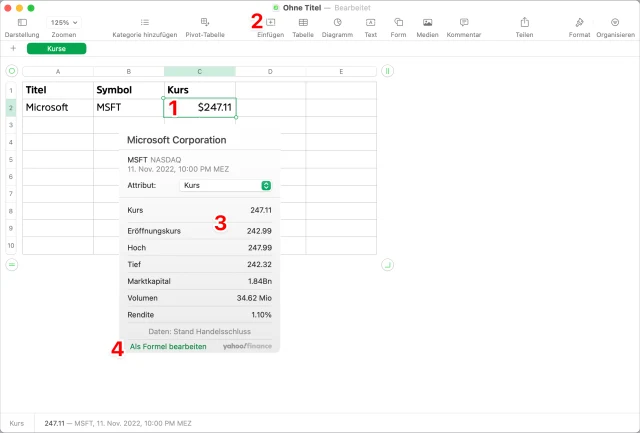Select the Kurse sheet tab

[56, 48]
